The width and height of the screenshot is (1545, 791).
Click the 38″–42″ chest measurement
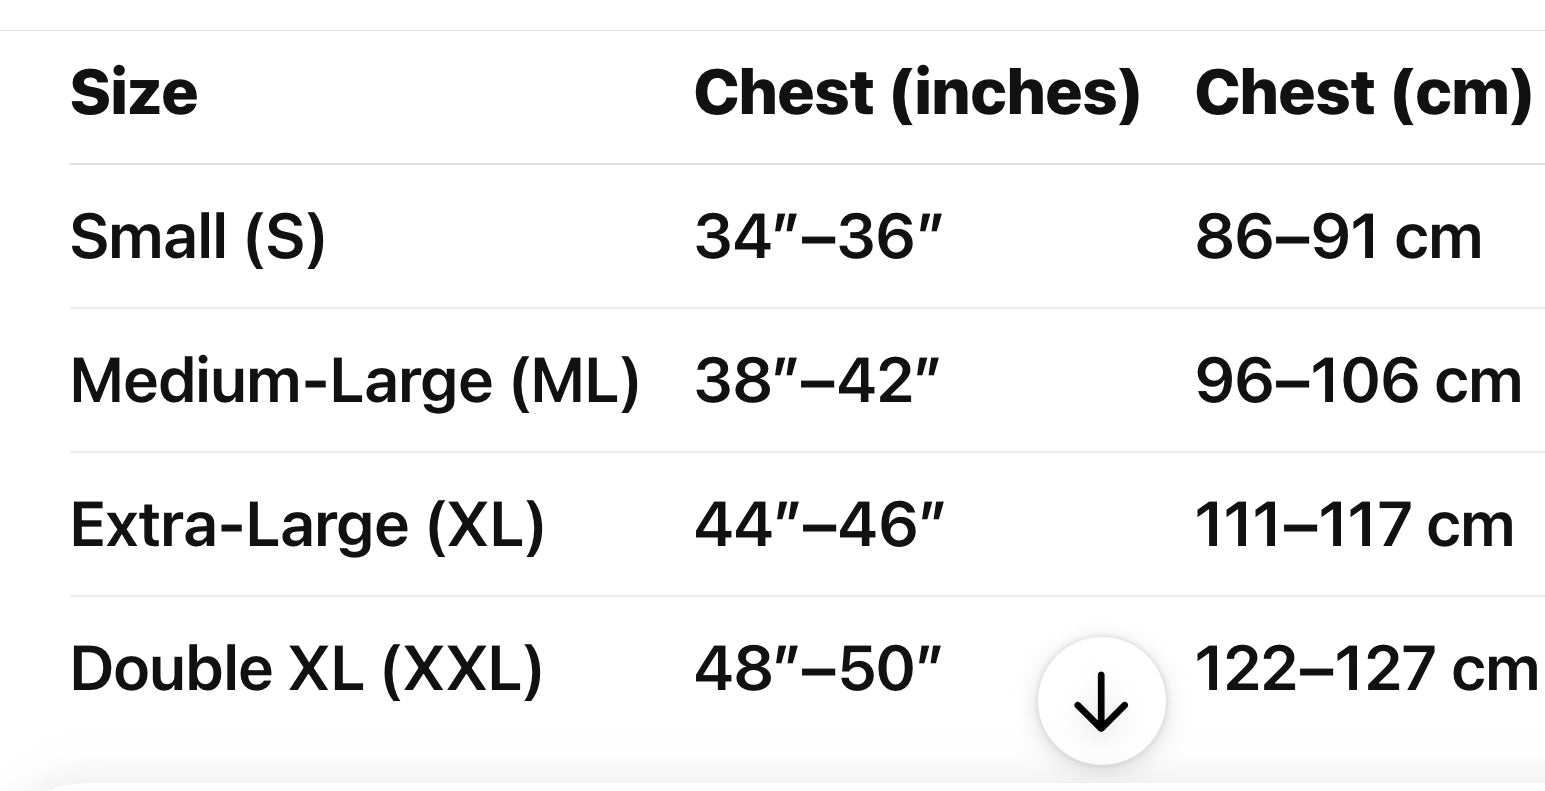tap(819, 382)
